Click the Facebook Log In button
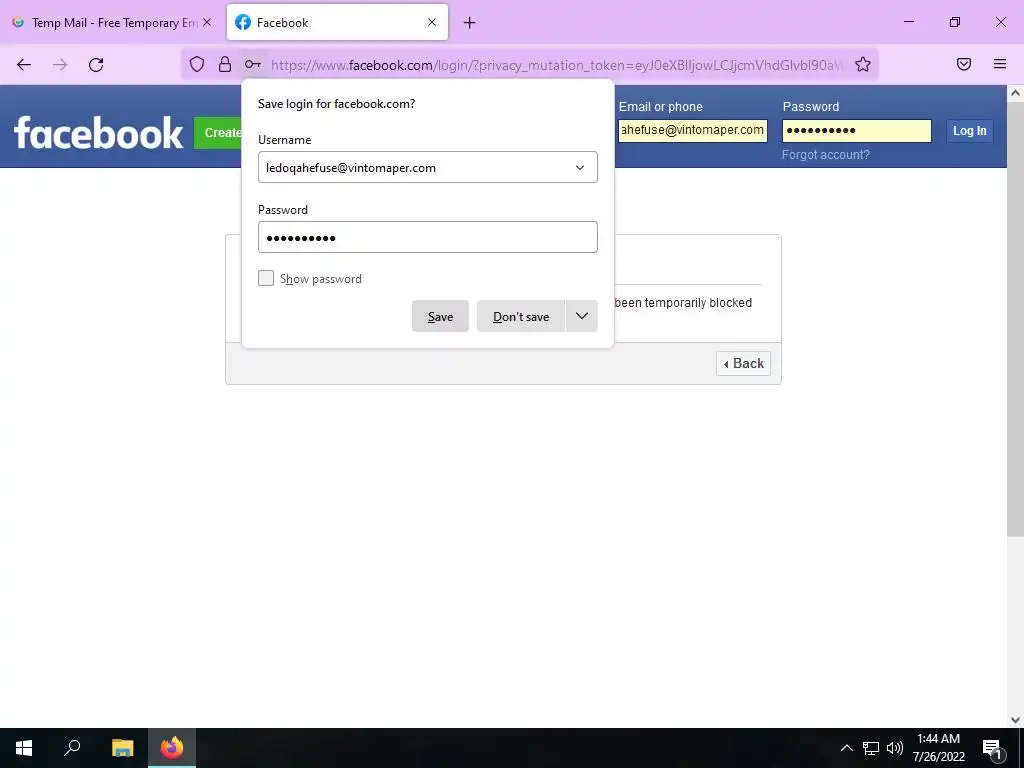1024x768 pixels. [x=969, y=131]
